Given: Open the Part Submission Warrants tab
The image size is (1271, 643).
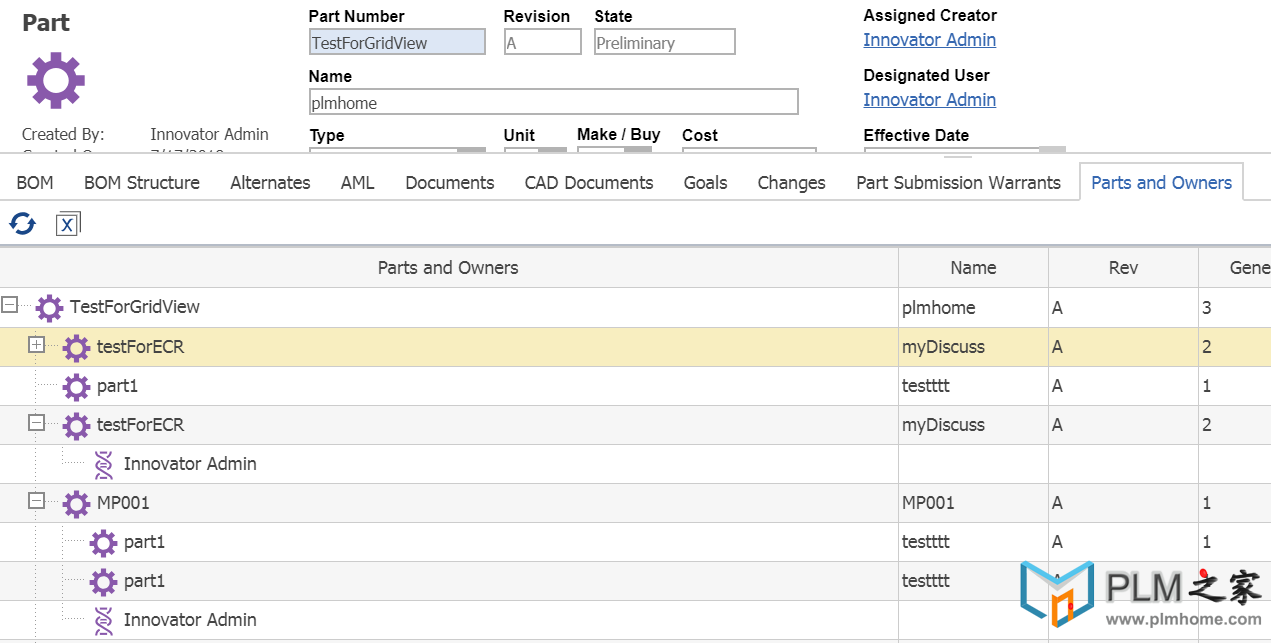Looking at the screenshot, I should [x=959, y=182].
